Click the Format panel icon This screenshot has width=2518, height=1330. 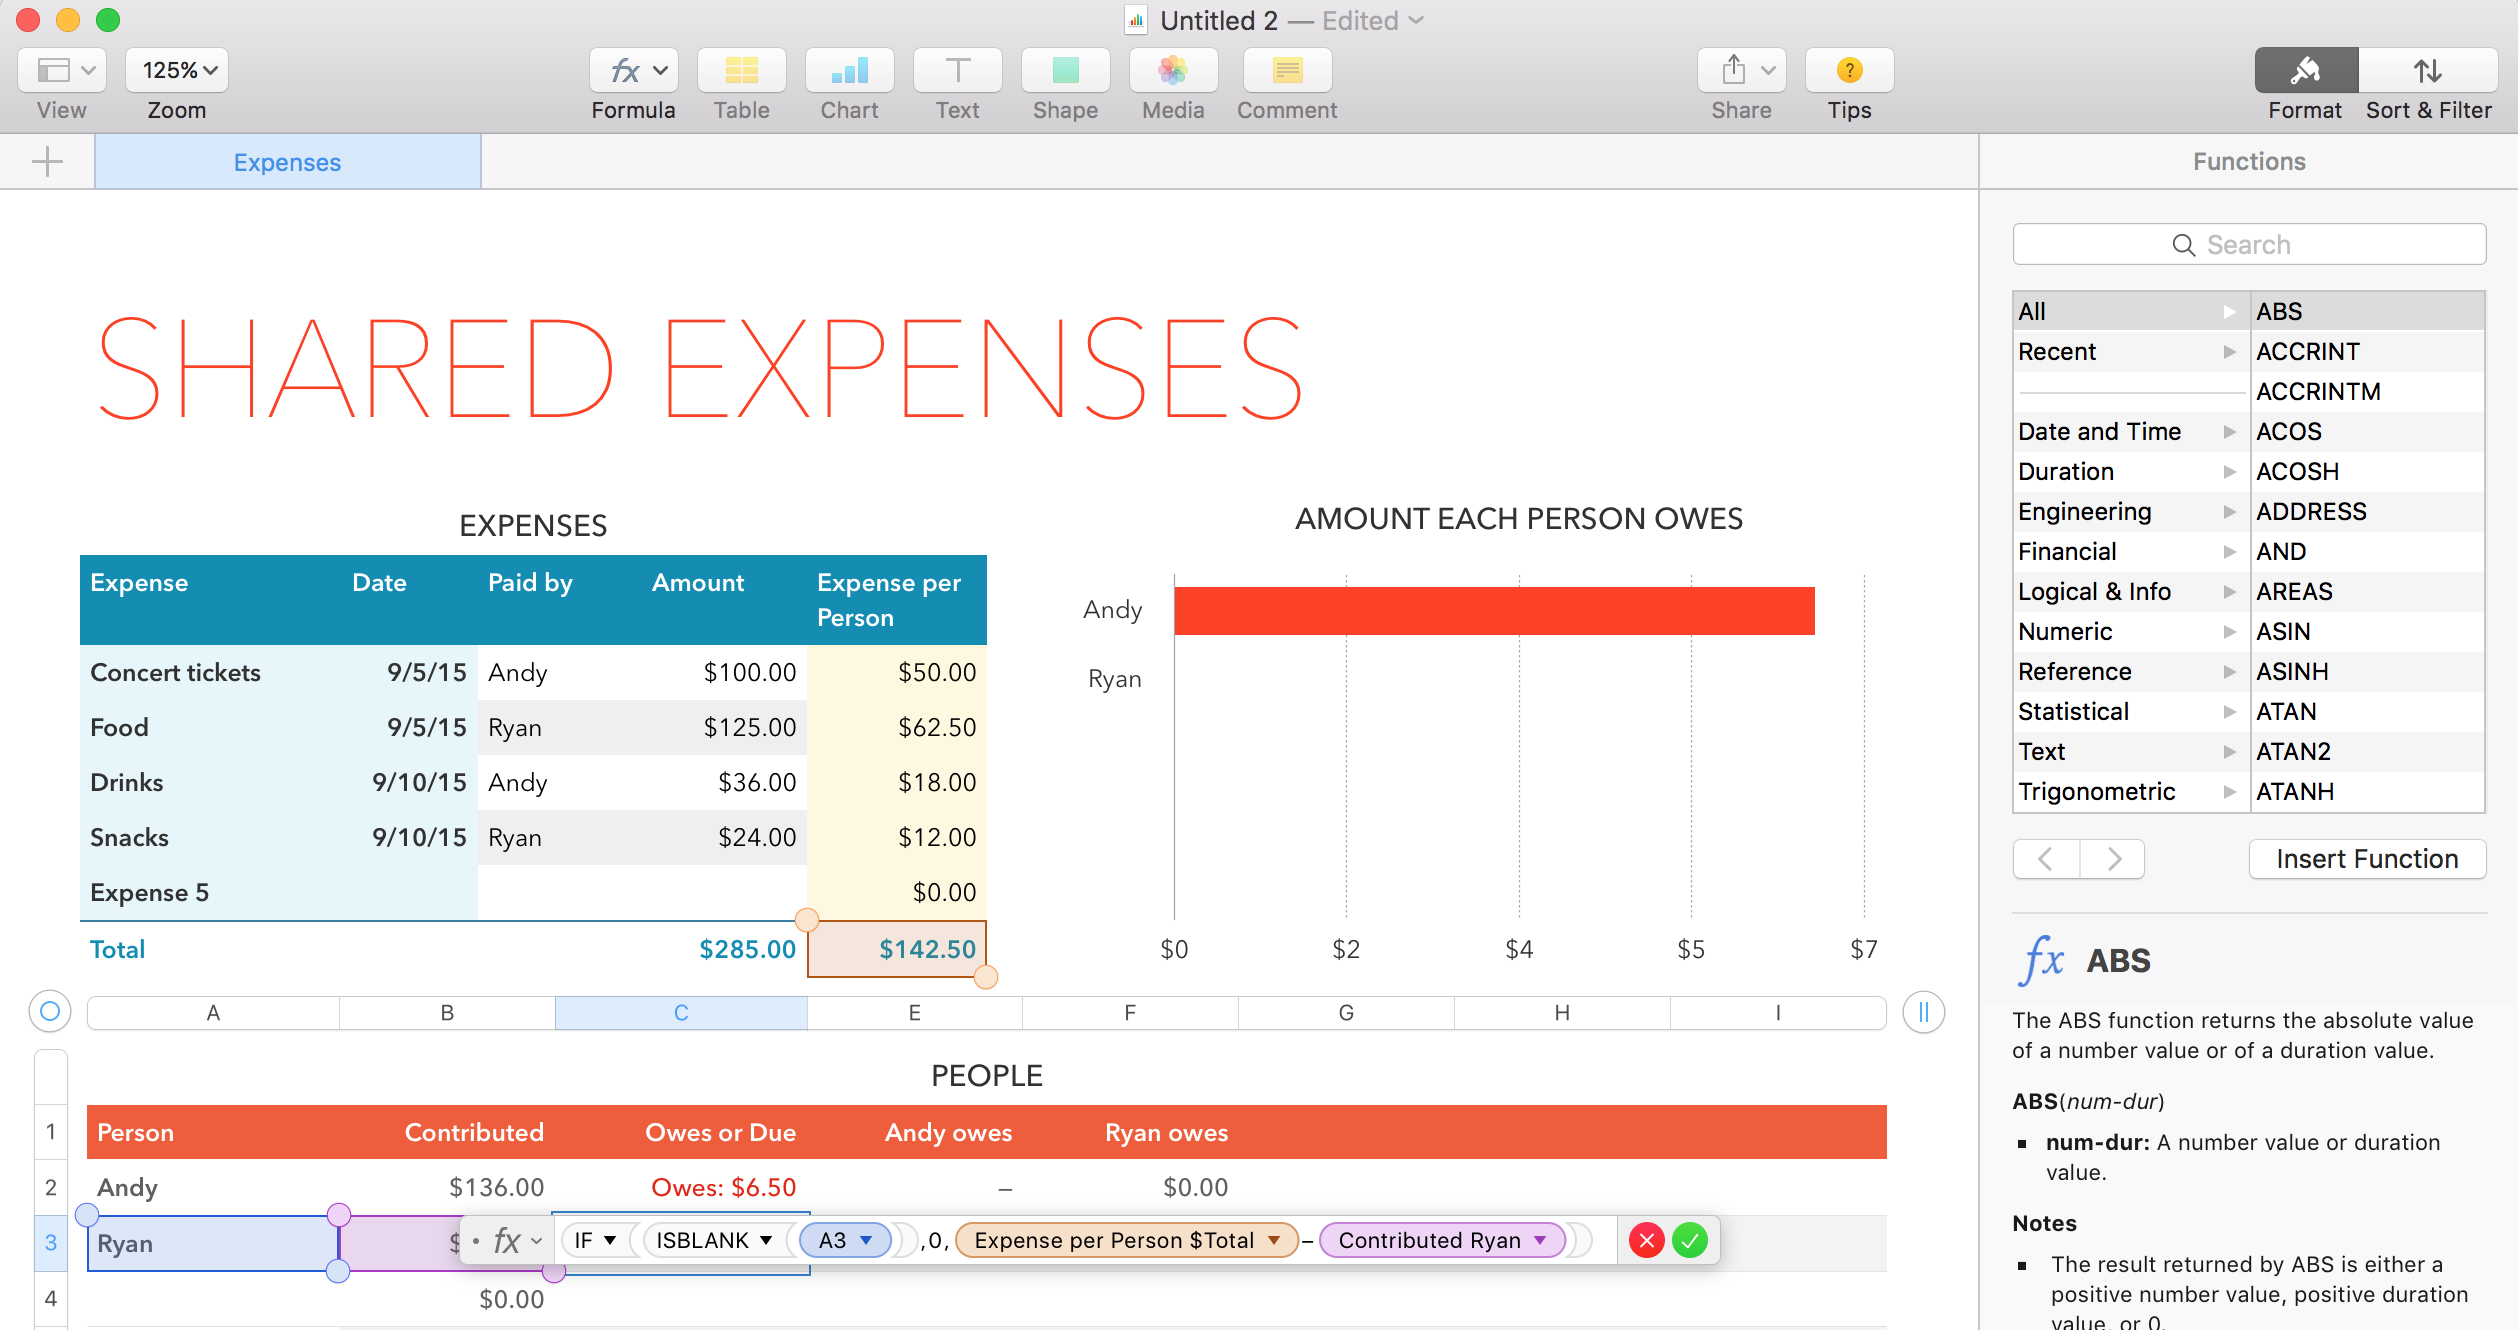click(x=2305, y=73)
